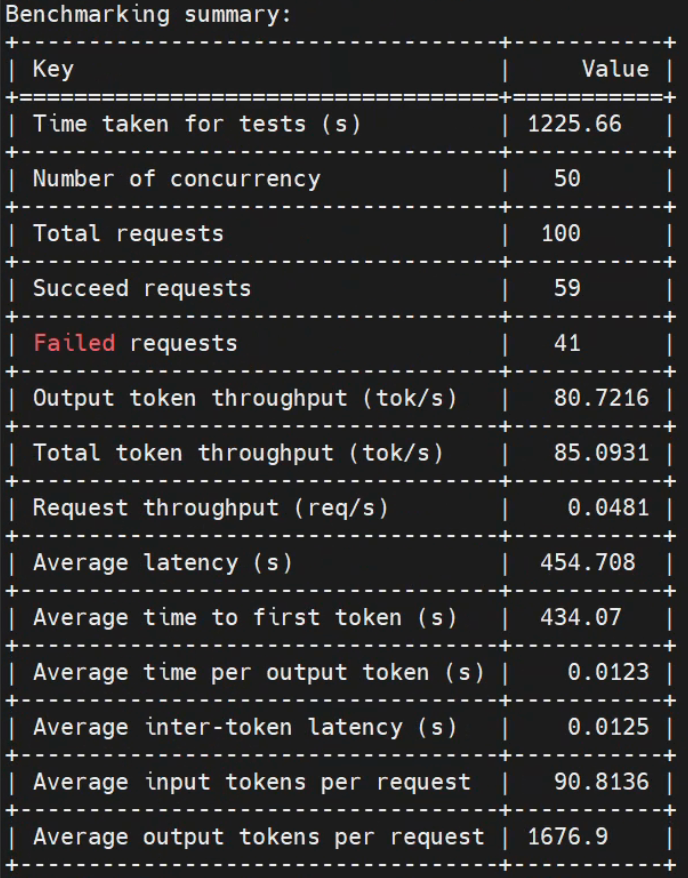Click the 'Total requests' label

(x=128, y=233)
